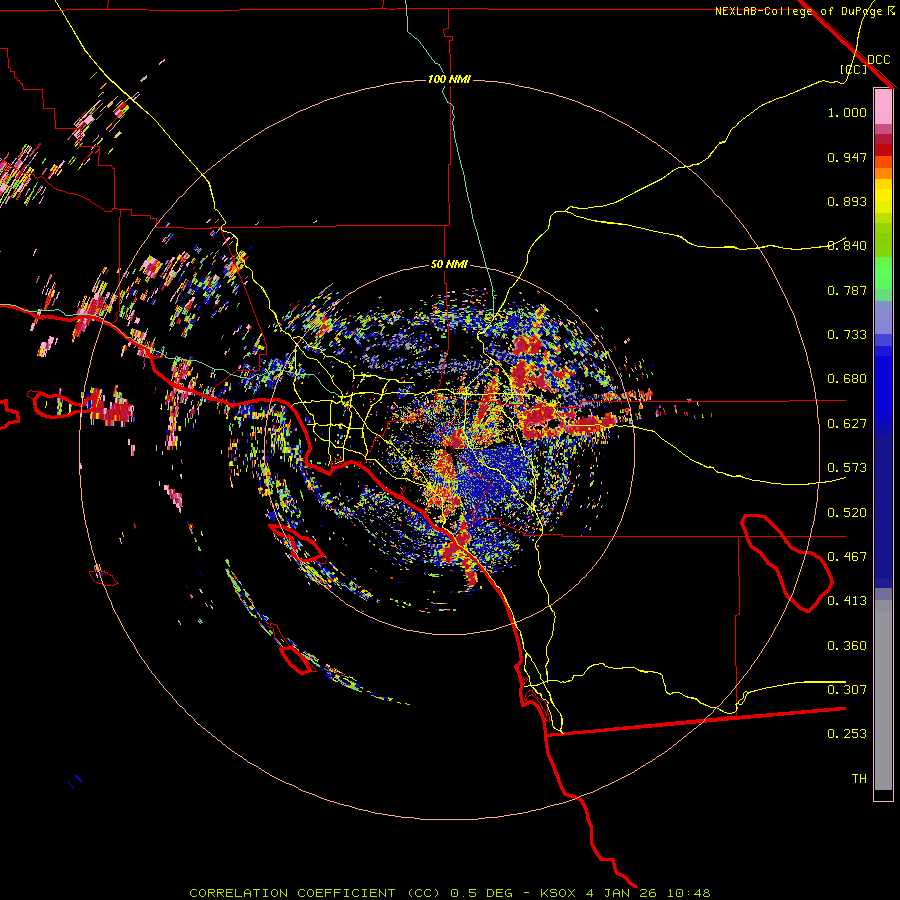Click the NEXLAB-College of DuPage credit text
The height and width of the screenshot is (900, 900).
click(x=798, y=11)
